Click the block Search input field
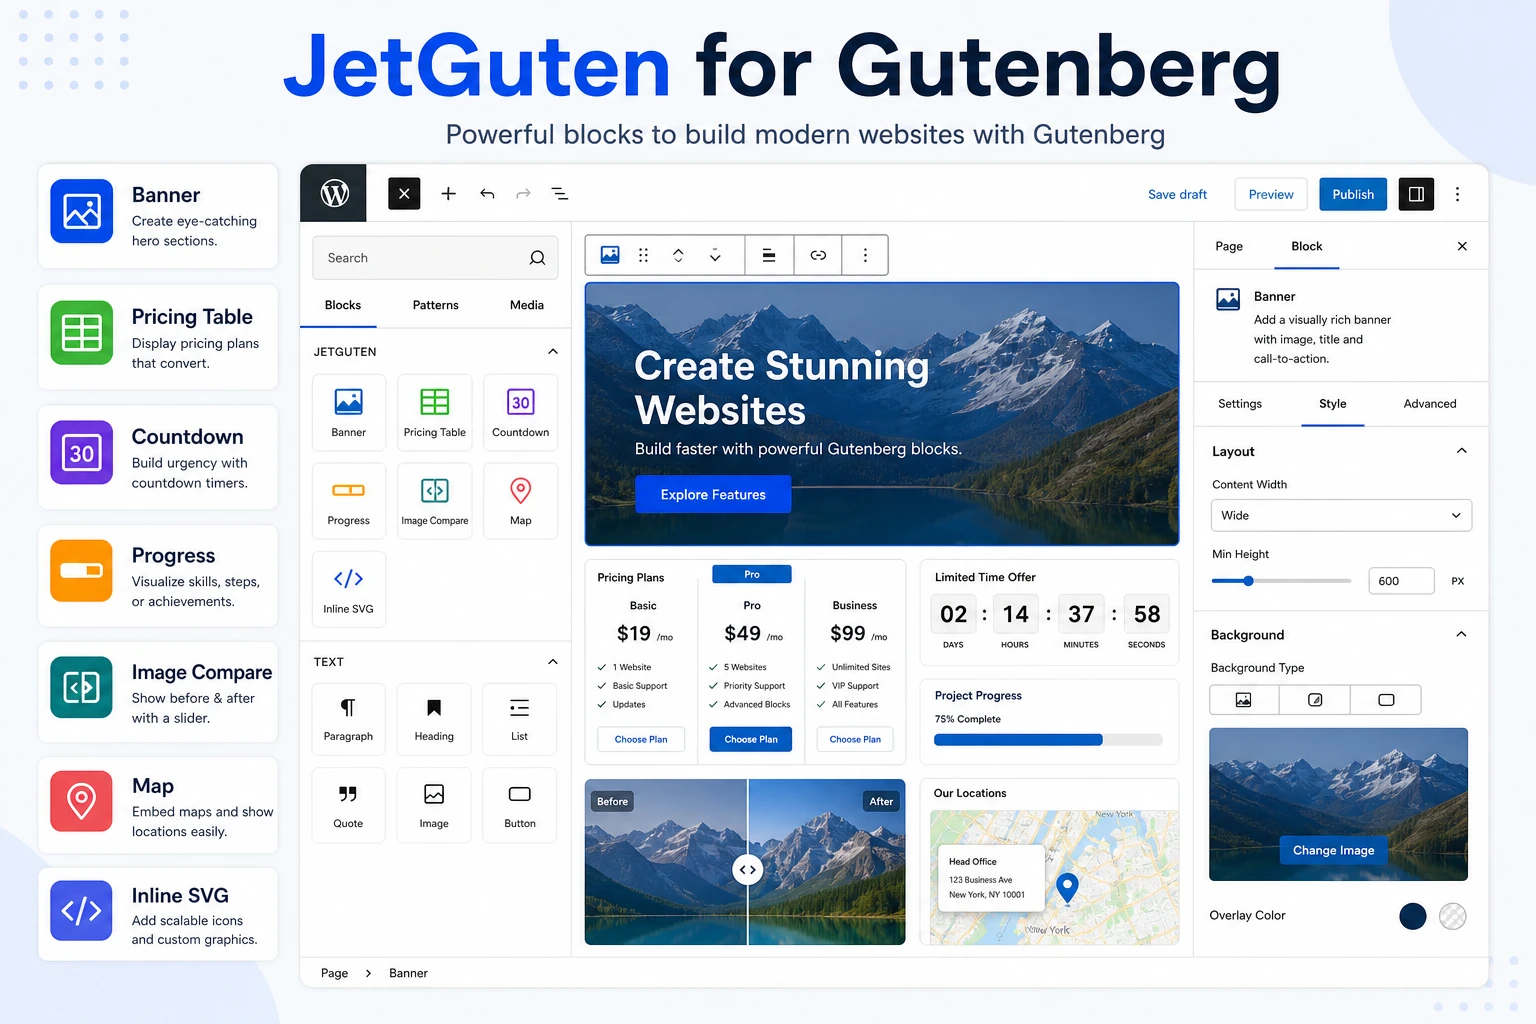Viewport: 1536px width, 1024px height. click(435, 258)
